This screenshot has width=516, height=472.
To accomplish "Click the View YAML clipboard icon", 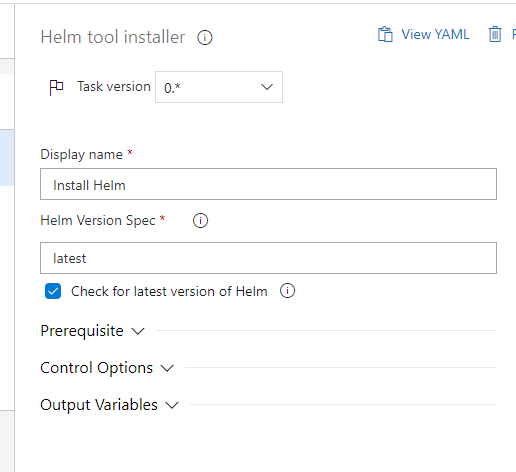I will [385, 34].
